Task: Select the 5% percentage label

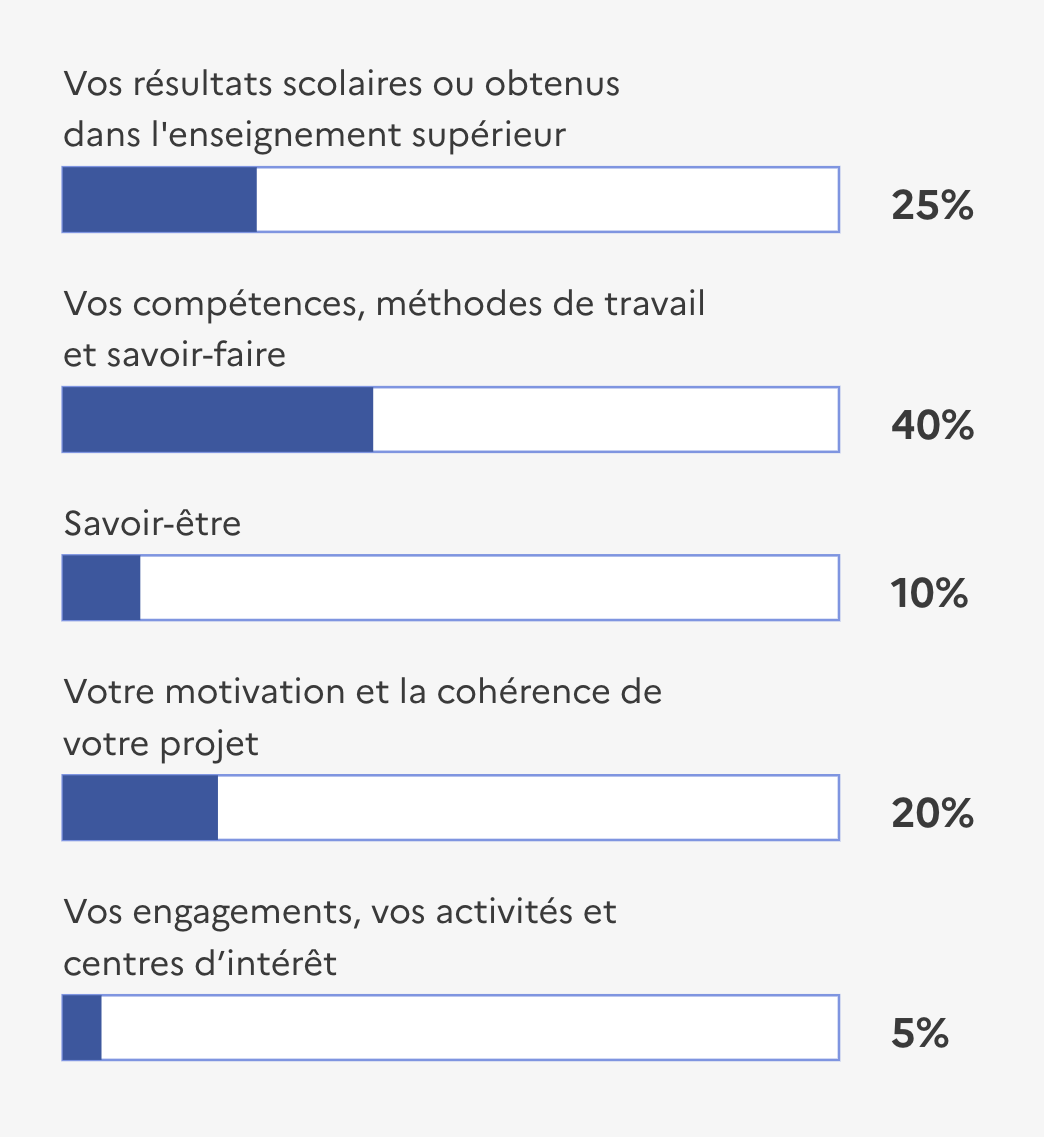Action: 920,1033
